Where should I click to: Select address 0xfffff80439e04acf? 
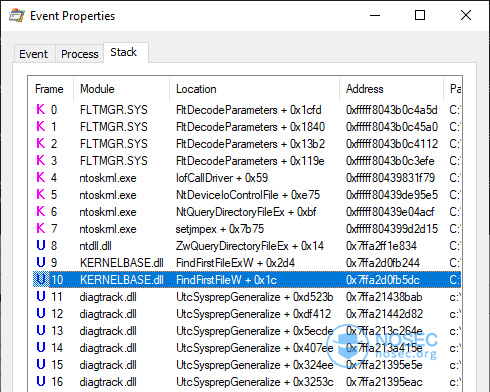(x=390, y=212)
